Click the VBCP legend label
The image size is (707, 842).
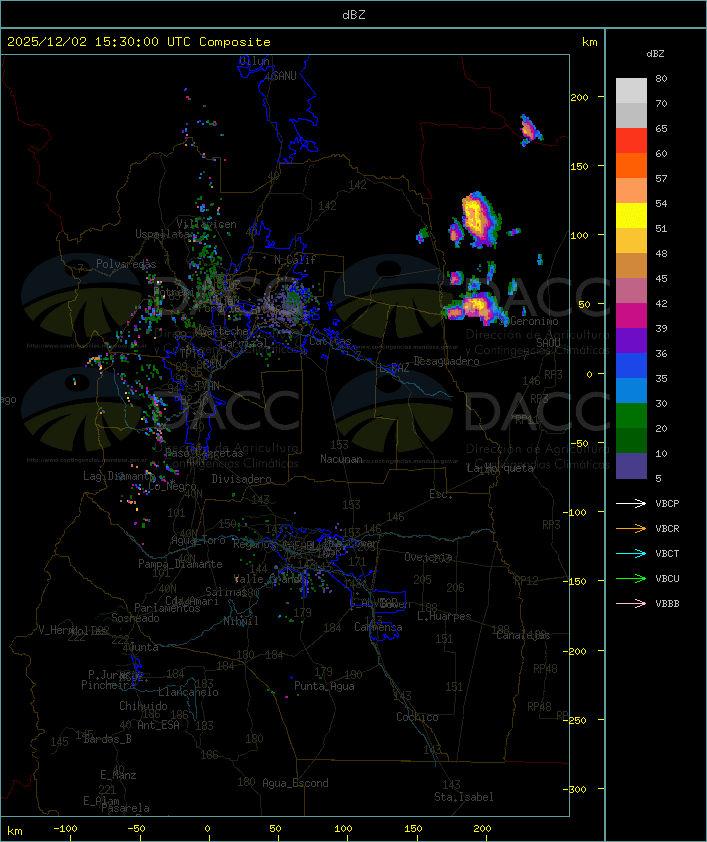point(667,503)
